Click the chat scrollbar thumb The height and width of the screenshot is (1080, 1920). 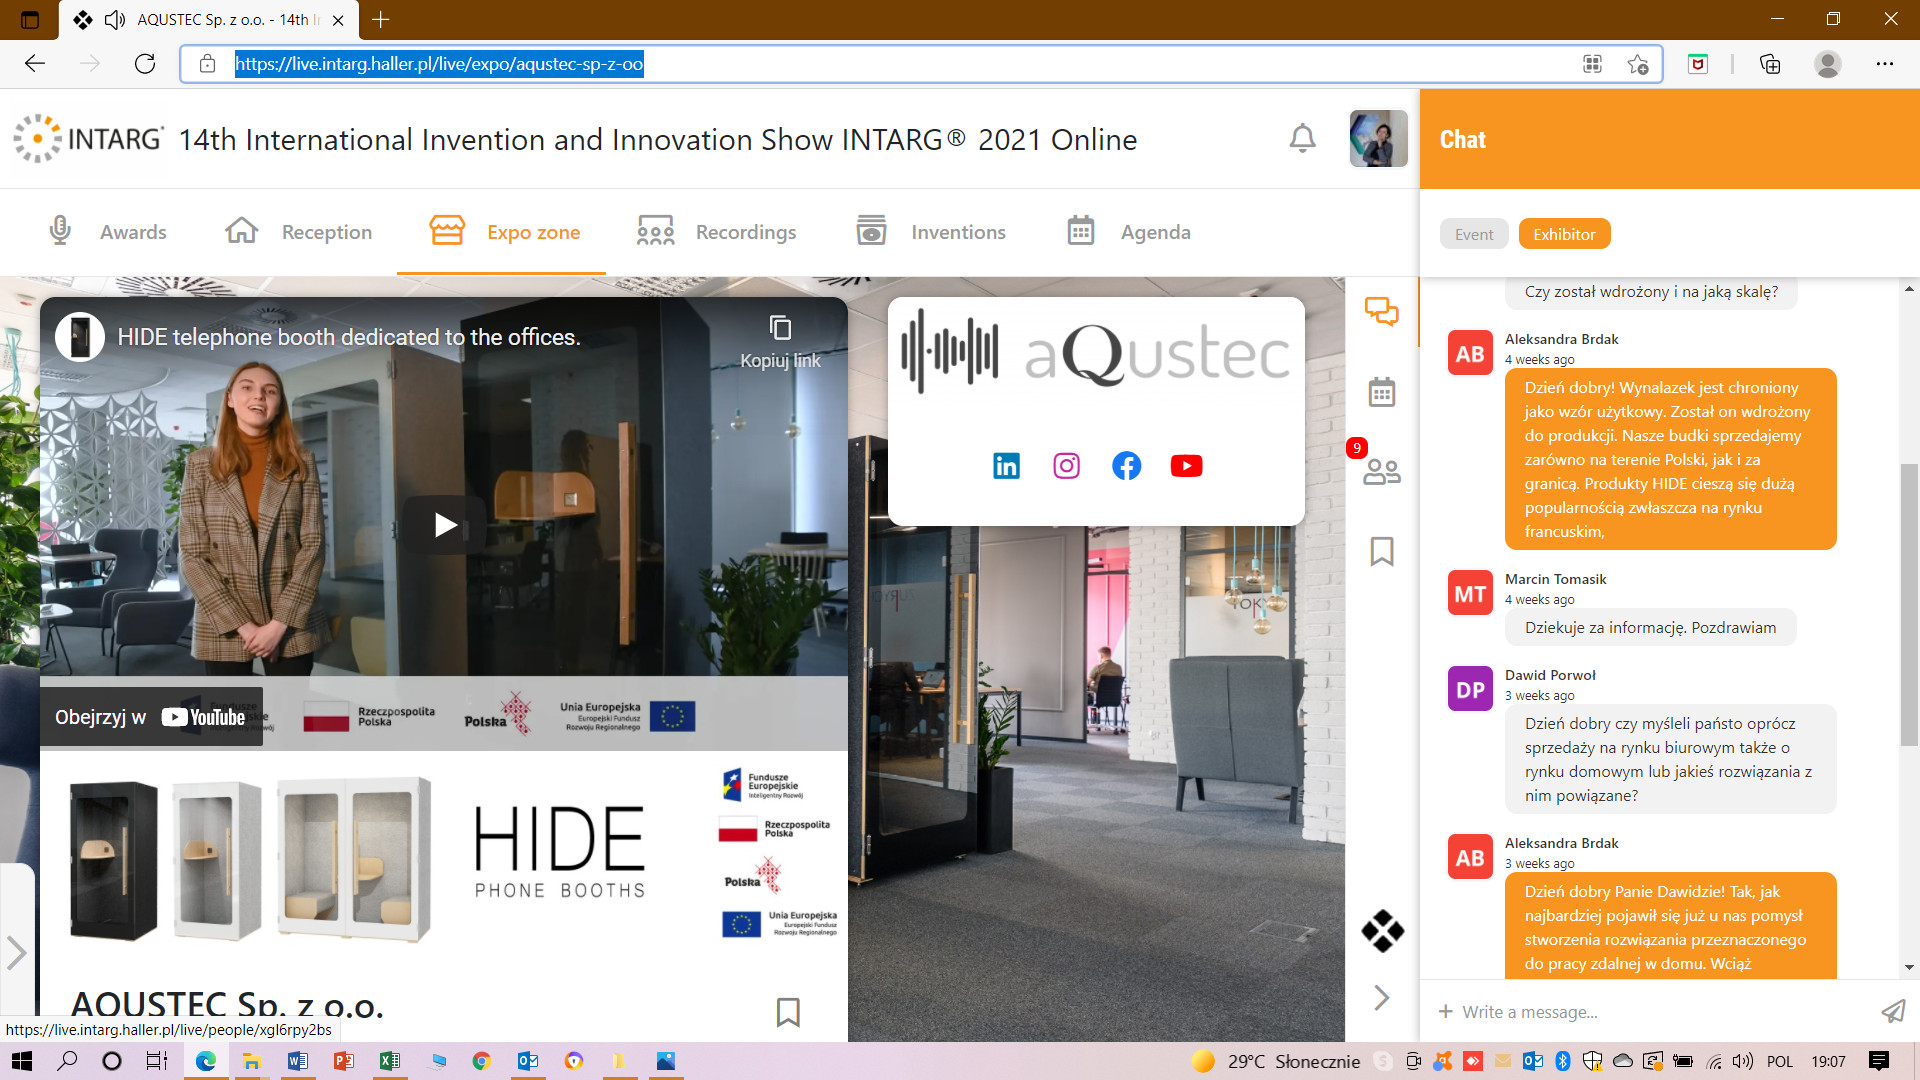point(1909,605)
